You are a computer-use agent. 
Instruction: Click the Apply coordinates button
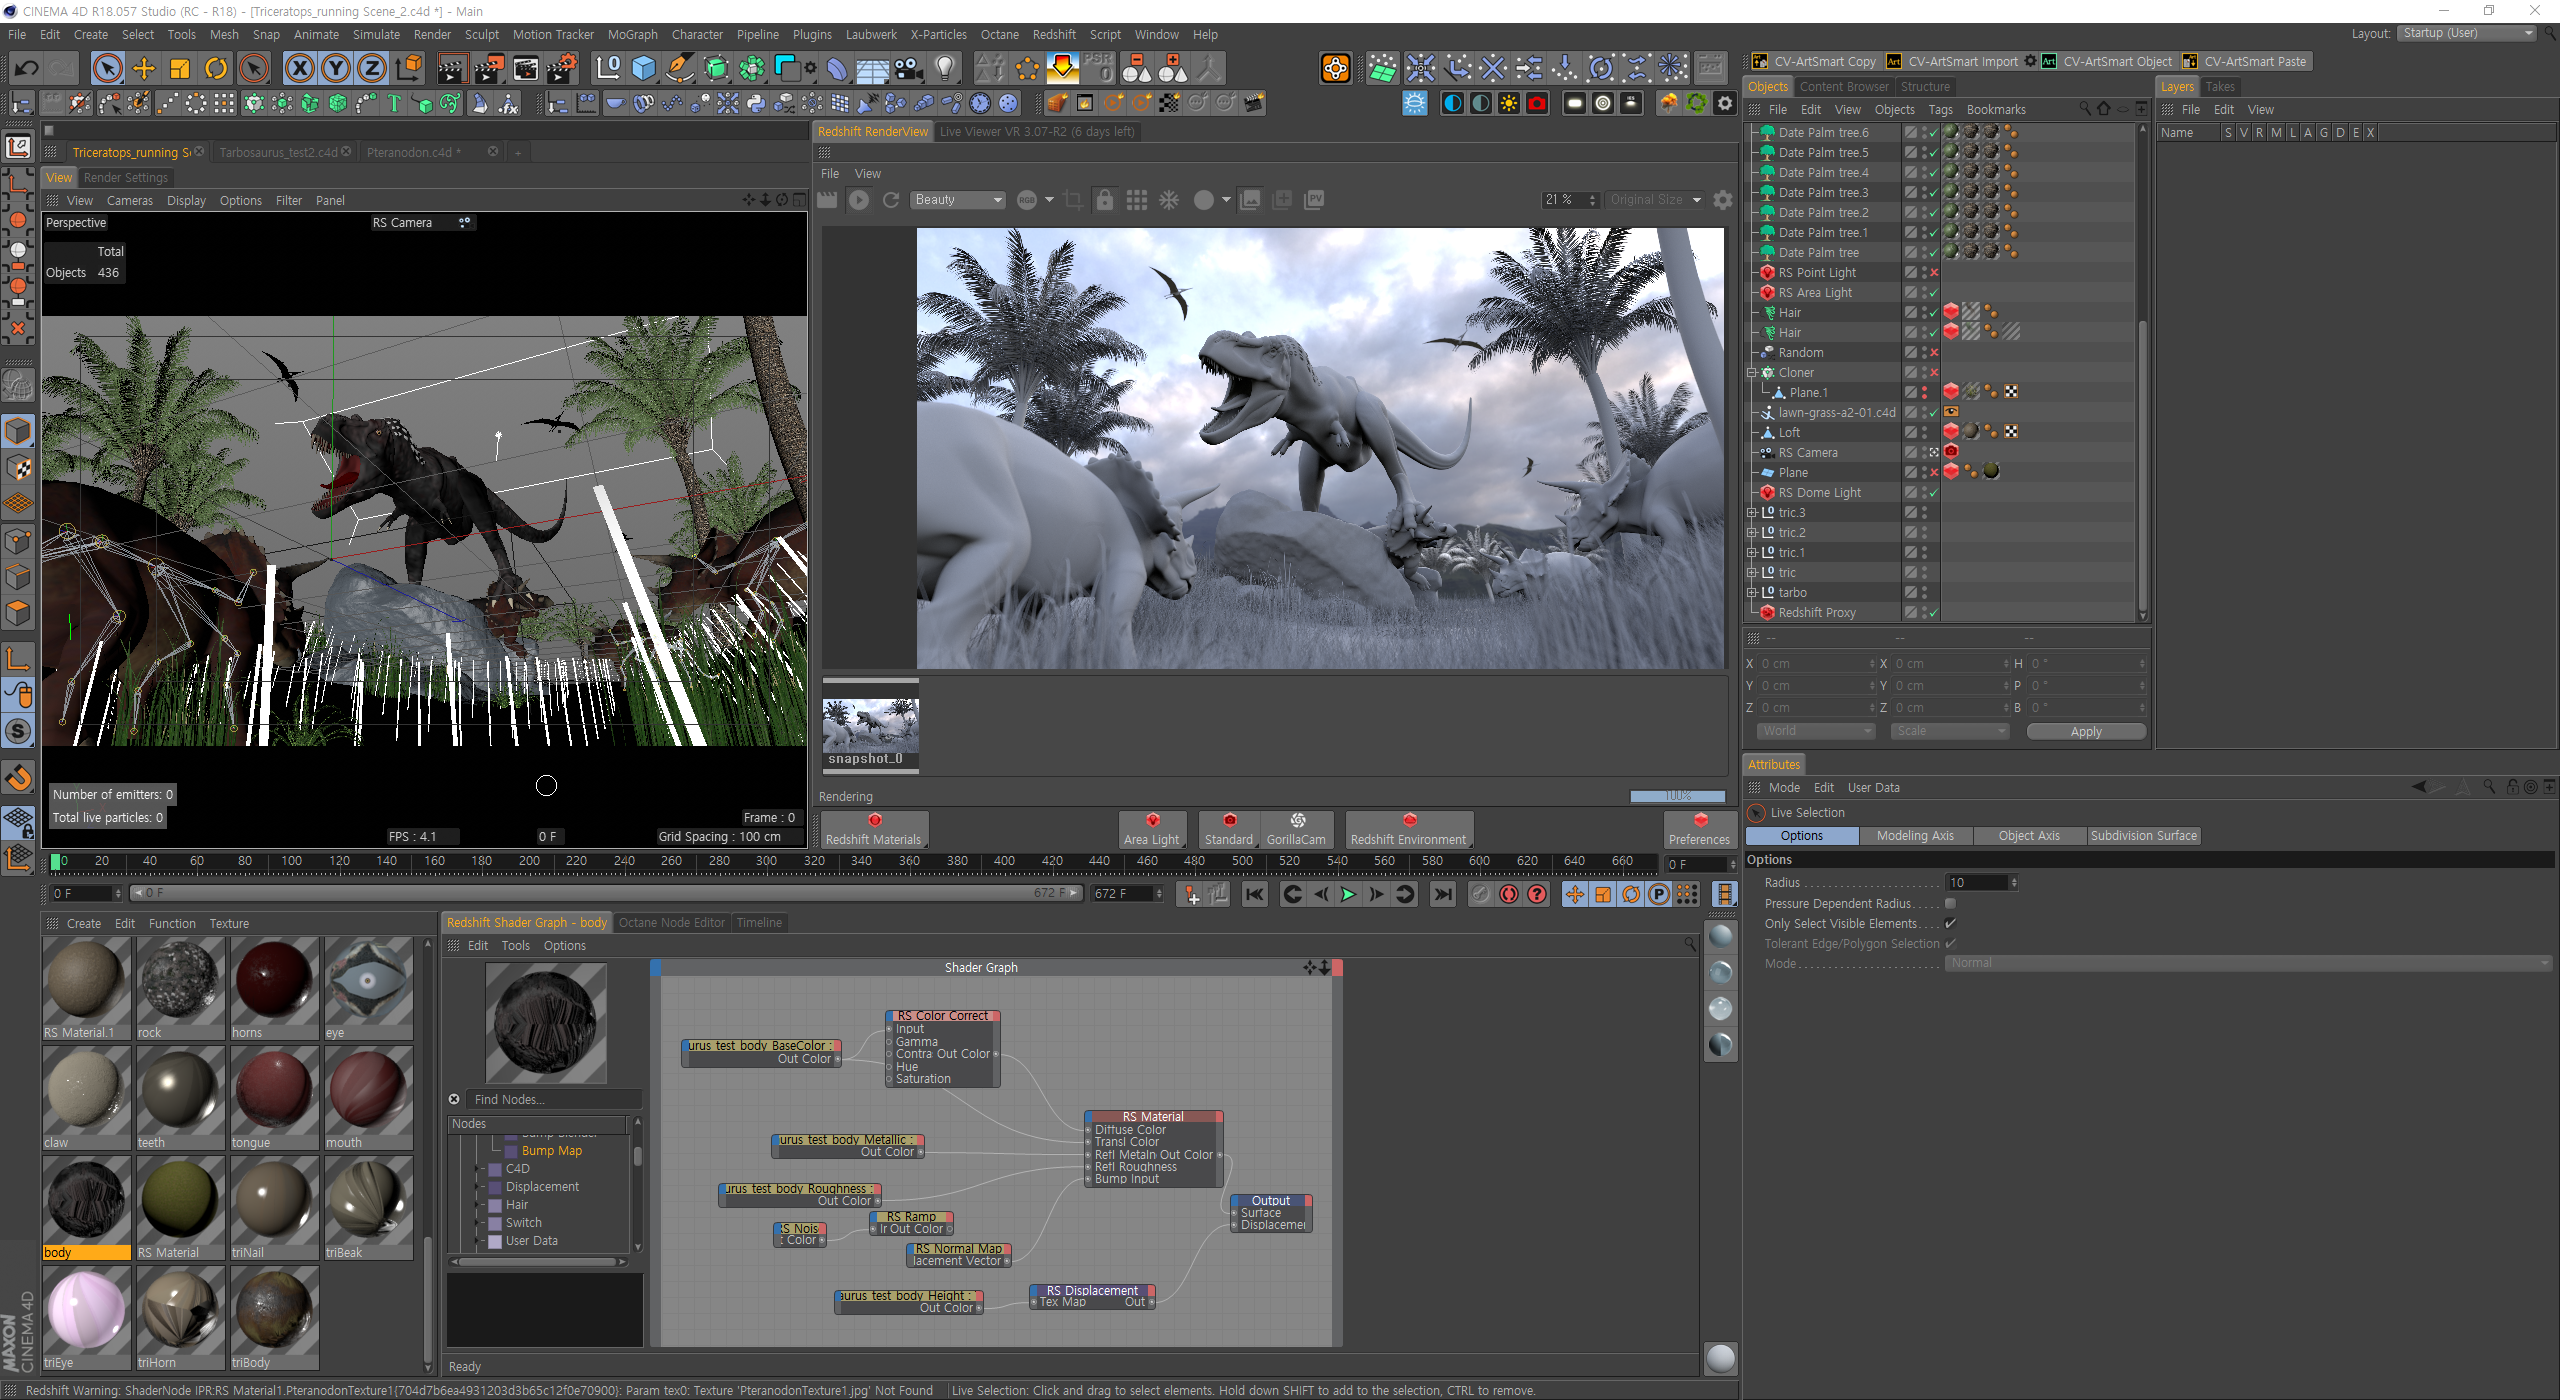2086,731
